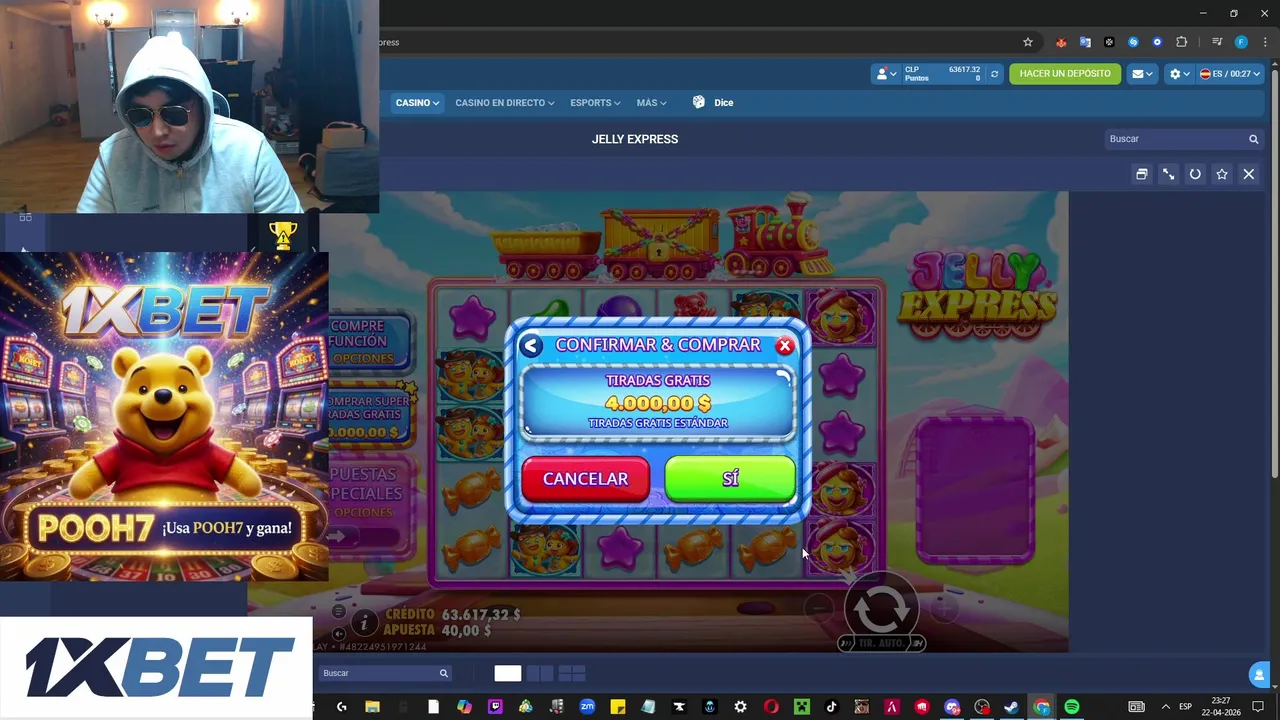Decrease the bet with the minus button

coord(819,606)
